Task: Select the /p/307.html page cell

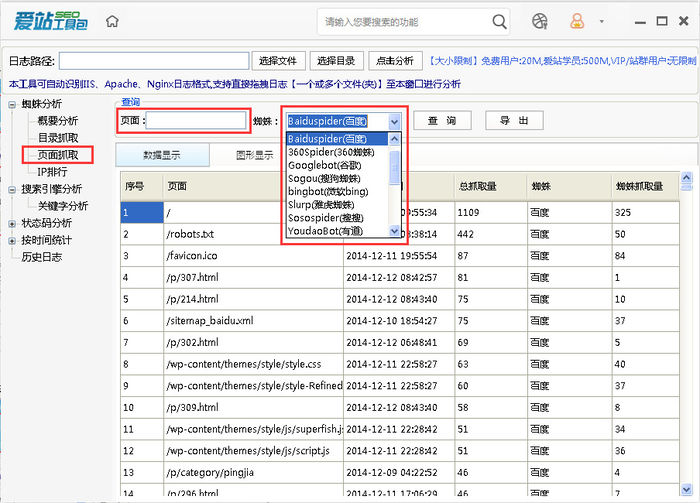Action: coord(253,278)
